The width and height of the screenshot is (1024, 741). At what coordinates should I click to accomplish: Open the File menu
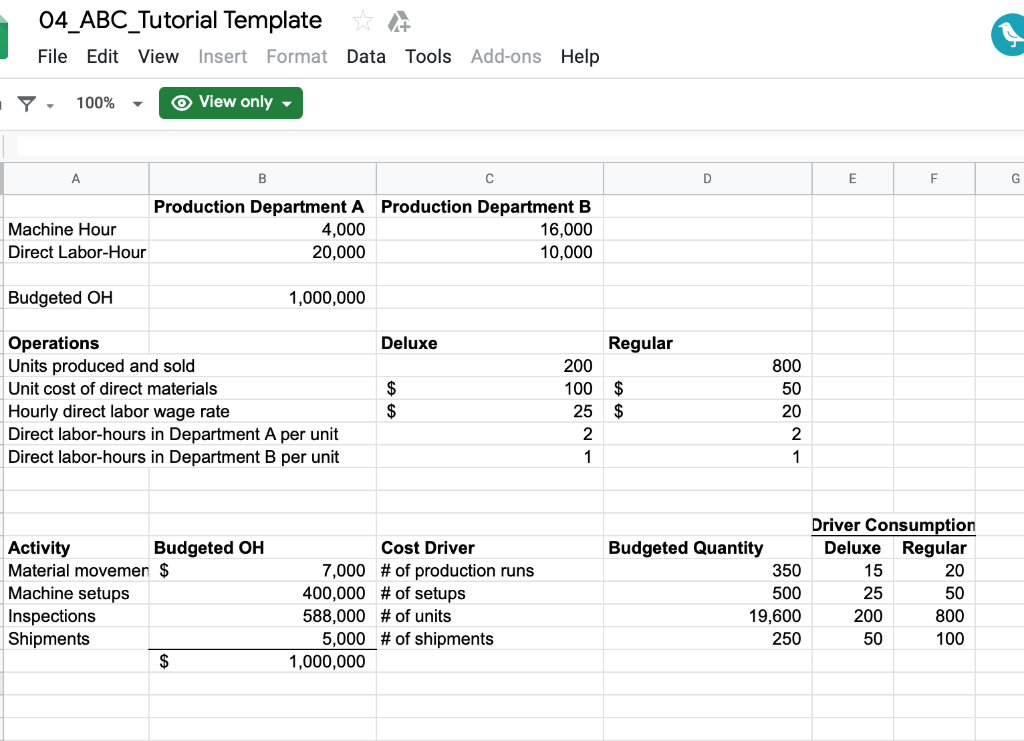[52, 57]
